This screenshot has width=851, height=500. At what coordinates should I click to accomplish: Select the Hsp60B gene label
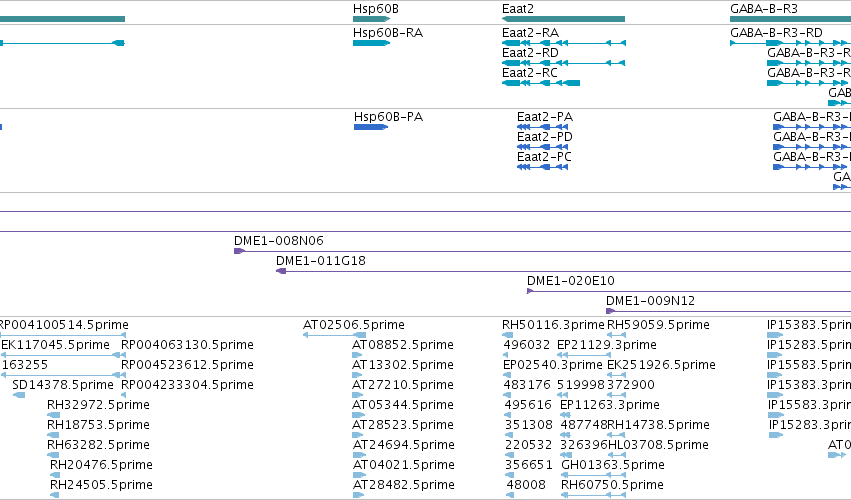(x=376, y=9)
